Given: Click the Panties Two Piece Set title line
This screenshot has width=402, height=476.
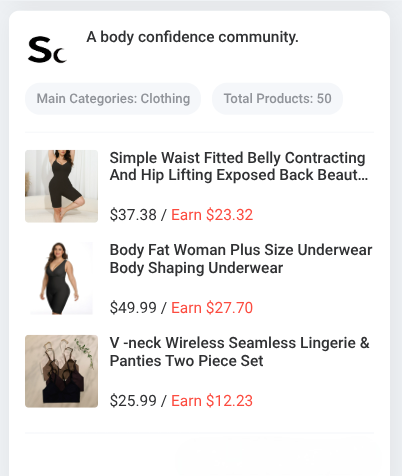Looking at the screenshot, I should tap(186, 361).
